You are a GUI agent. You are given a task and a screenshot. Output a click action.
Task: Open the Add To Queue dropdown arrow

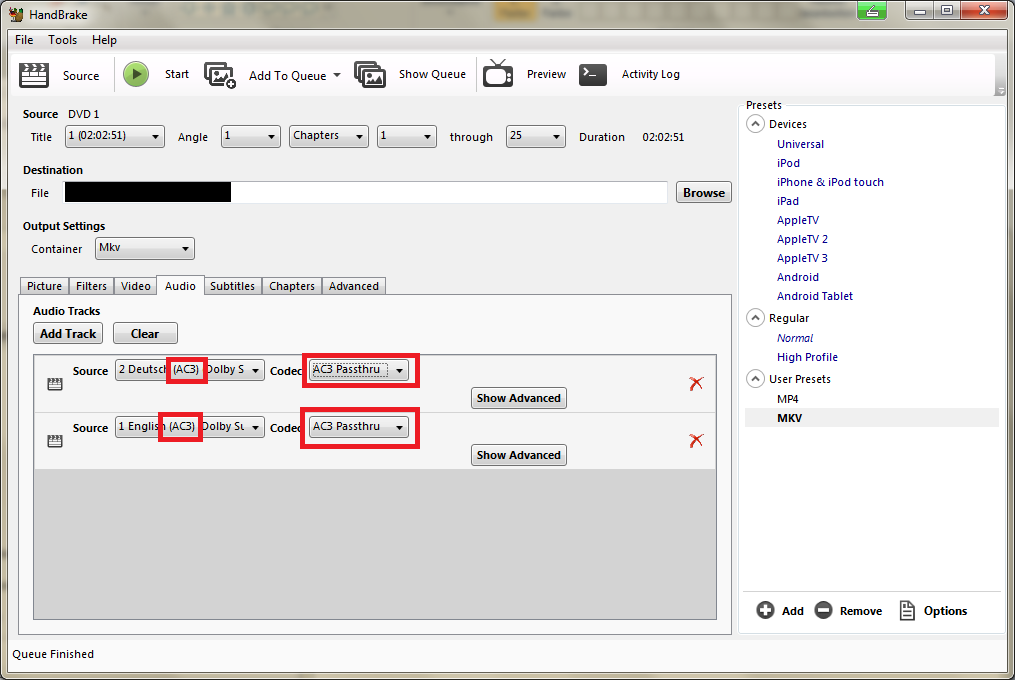coord(337,76)
